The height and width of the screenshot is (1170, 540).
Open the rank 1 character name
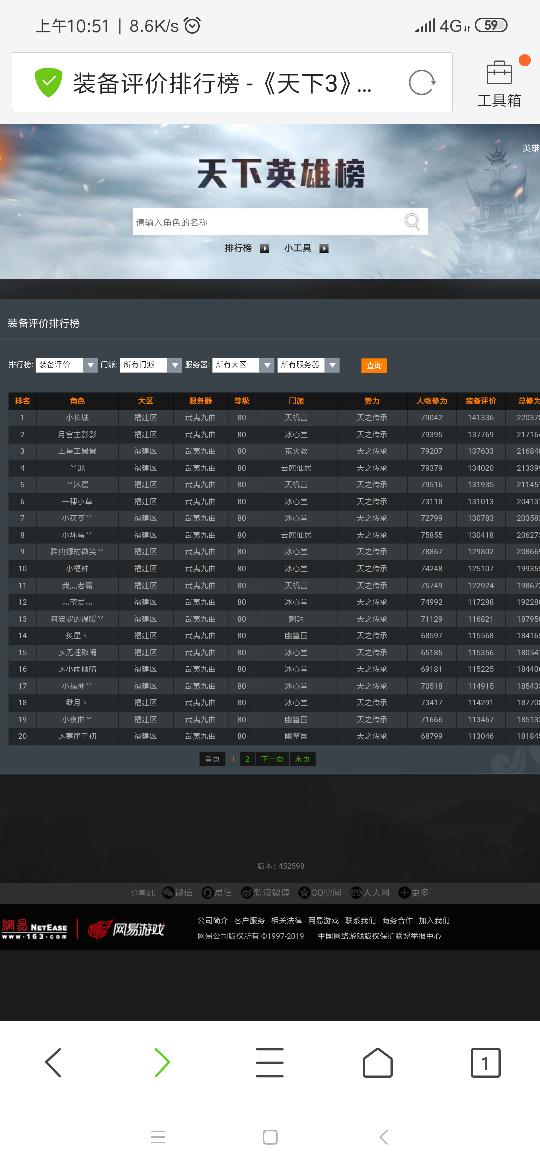(x=78, y=418)
